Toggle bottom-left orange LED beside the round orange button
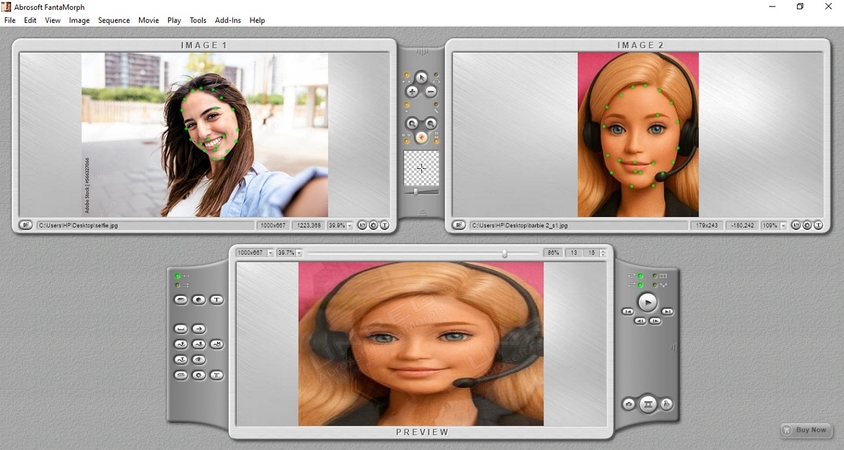844x450 pixels. (406, 142)
